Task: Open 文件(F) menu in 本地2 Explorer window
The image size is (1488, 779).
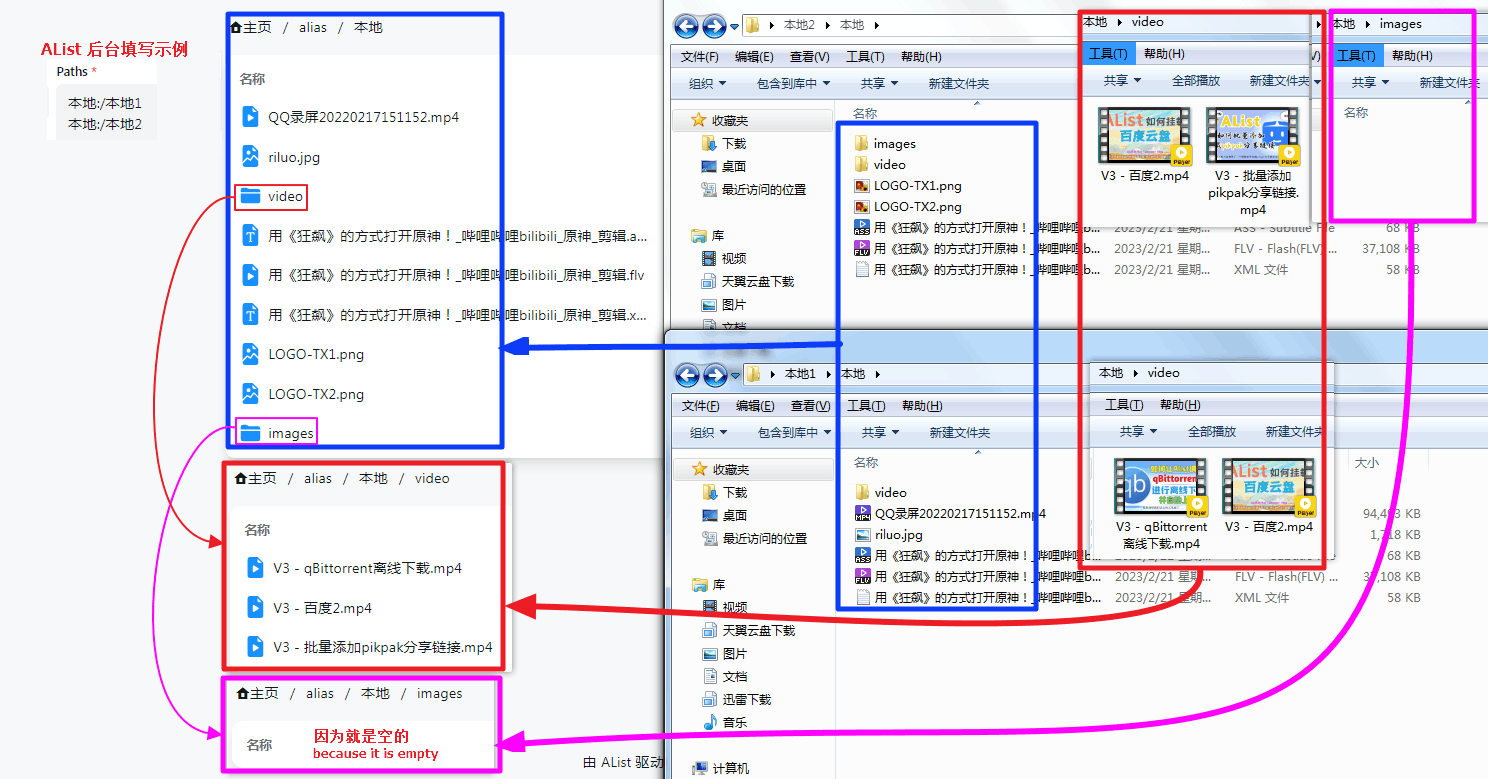Action: click(699, 57)
